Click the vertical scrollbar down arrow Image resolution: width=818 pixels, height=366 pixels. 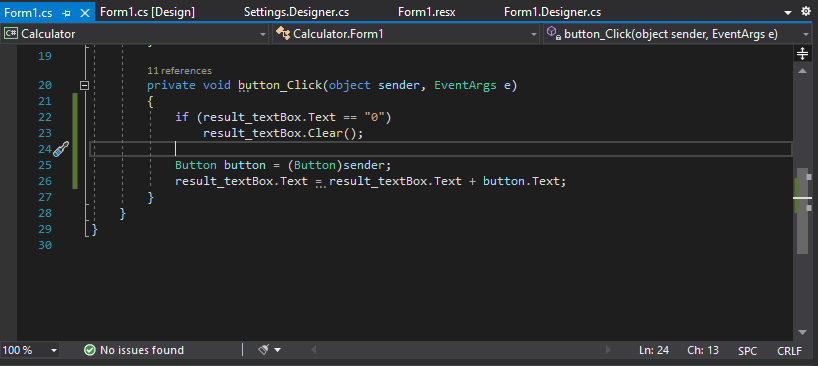click(x=802, y=332)
